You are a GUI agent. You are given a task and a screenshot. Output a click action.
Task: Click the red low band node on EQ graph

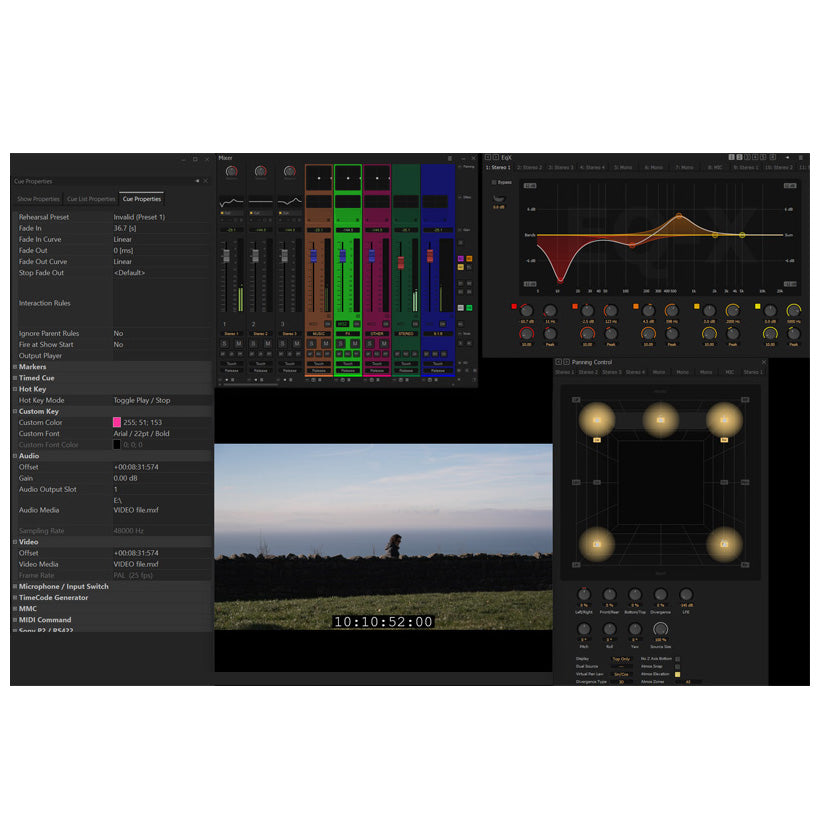(x=560, y=280)
